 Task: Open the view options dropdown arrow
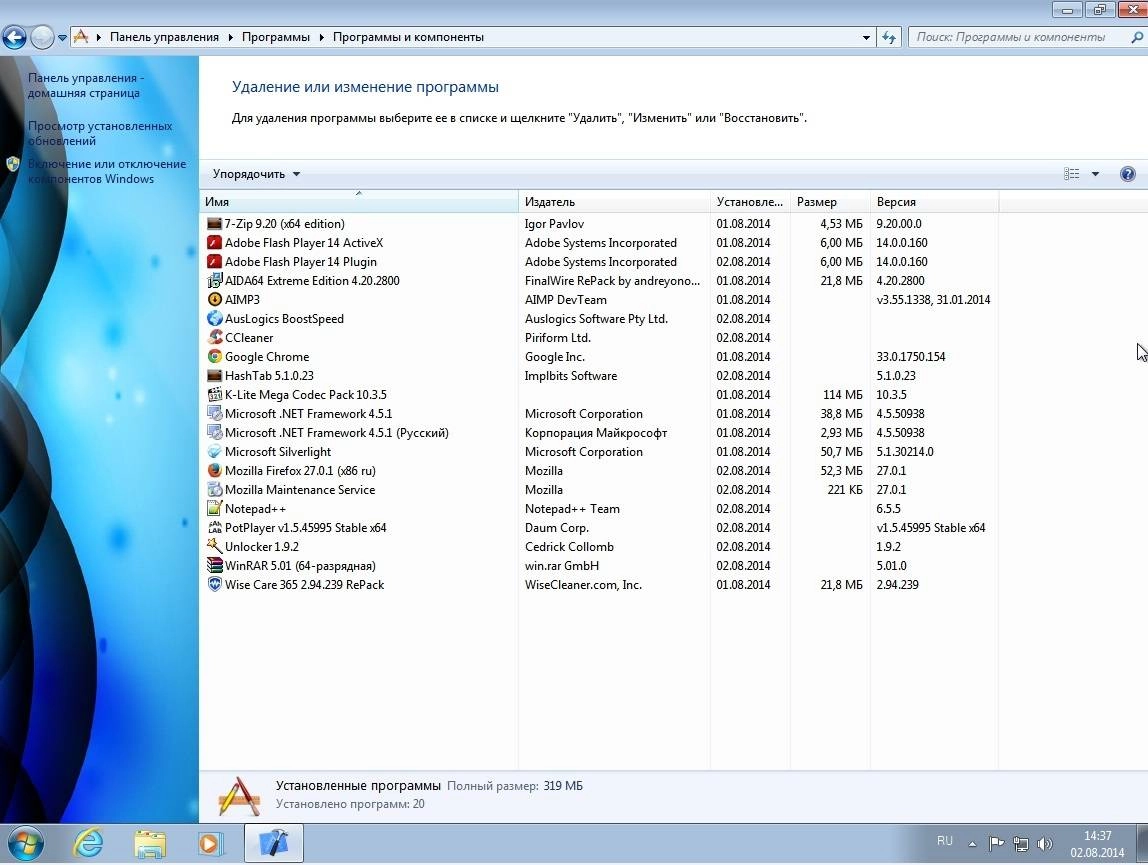[1095, 174]
